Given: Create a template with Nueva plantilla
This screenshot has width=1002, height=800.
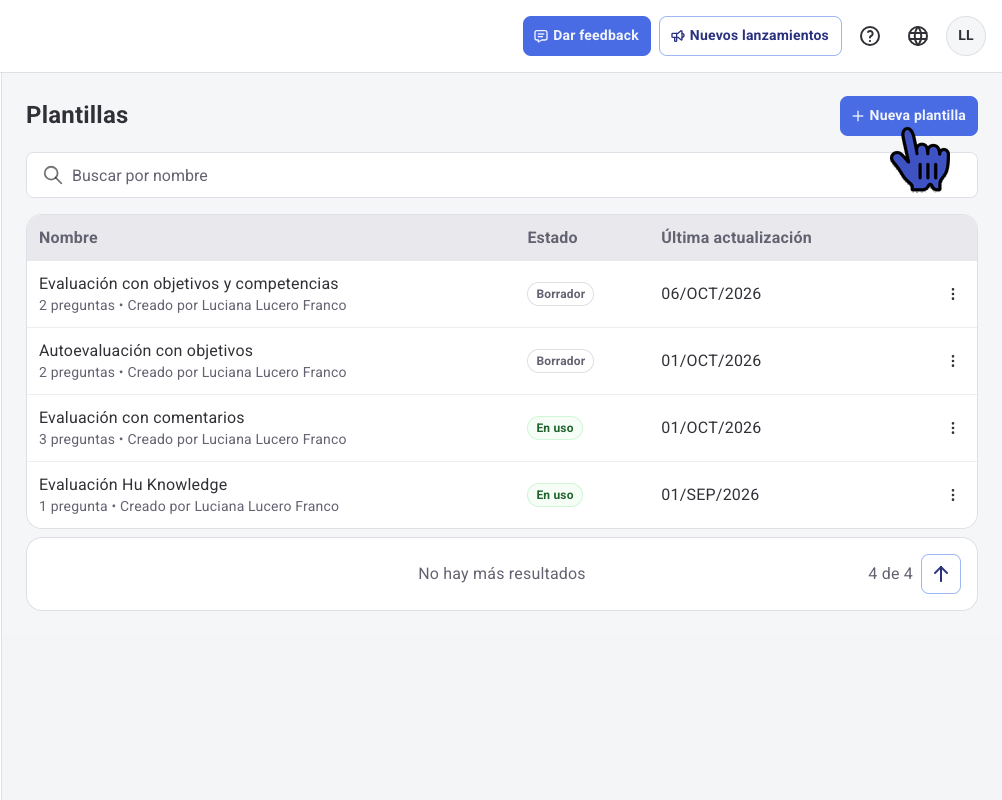Looking at the screenshot, I should point(909,116).
